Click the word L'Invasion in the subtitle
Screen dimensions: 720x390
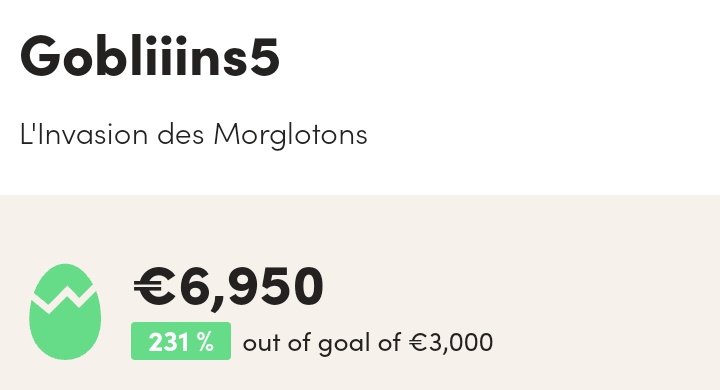click(84, 134)
